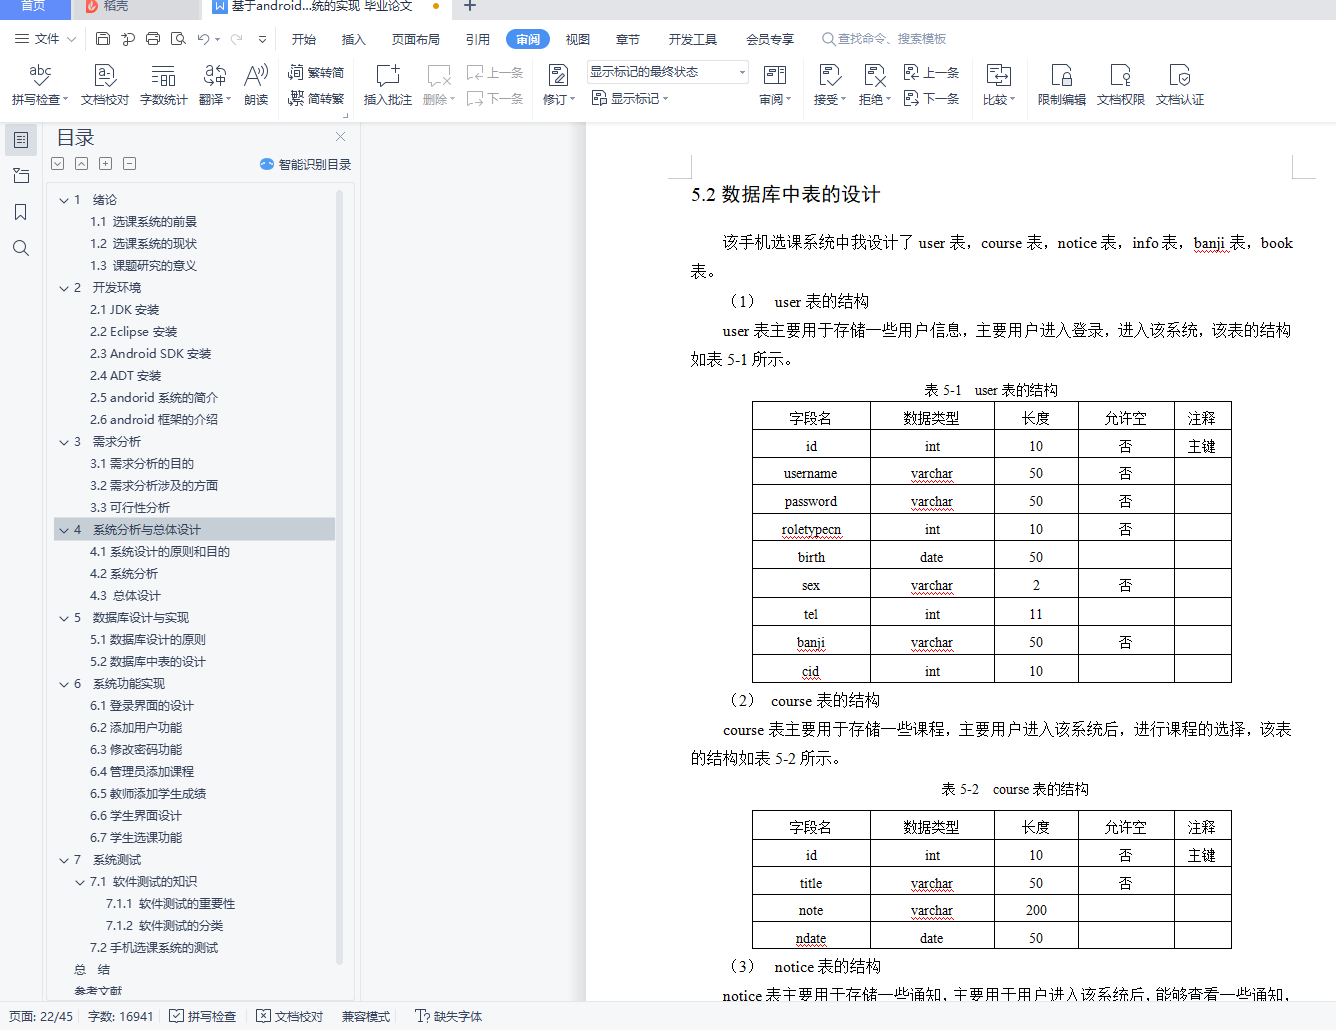Click the 接受 accept change icon
The image size is (1336, 1030).
(829, 76)
